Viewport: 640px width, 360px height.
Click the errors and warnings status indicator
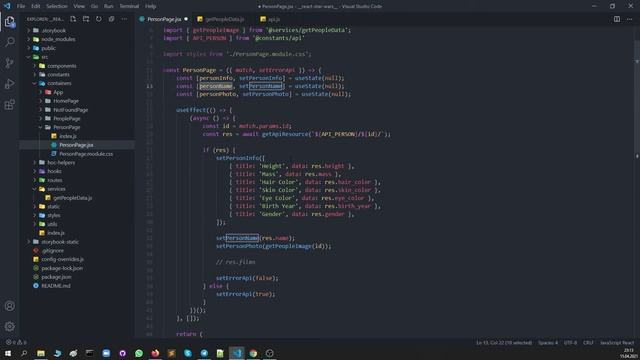[x=16, y=342]
